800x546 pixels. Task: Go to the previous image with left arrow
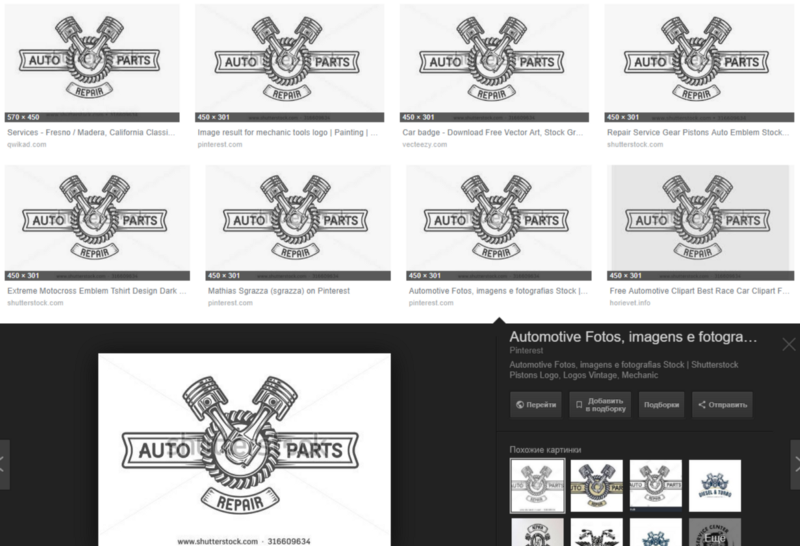pyautogui.click(x=4, y=464)
